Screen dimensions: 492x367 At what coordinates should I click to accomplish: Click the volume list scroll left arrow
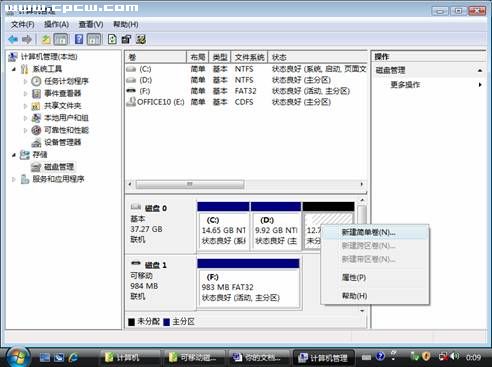click(x=130, y=184)
